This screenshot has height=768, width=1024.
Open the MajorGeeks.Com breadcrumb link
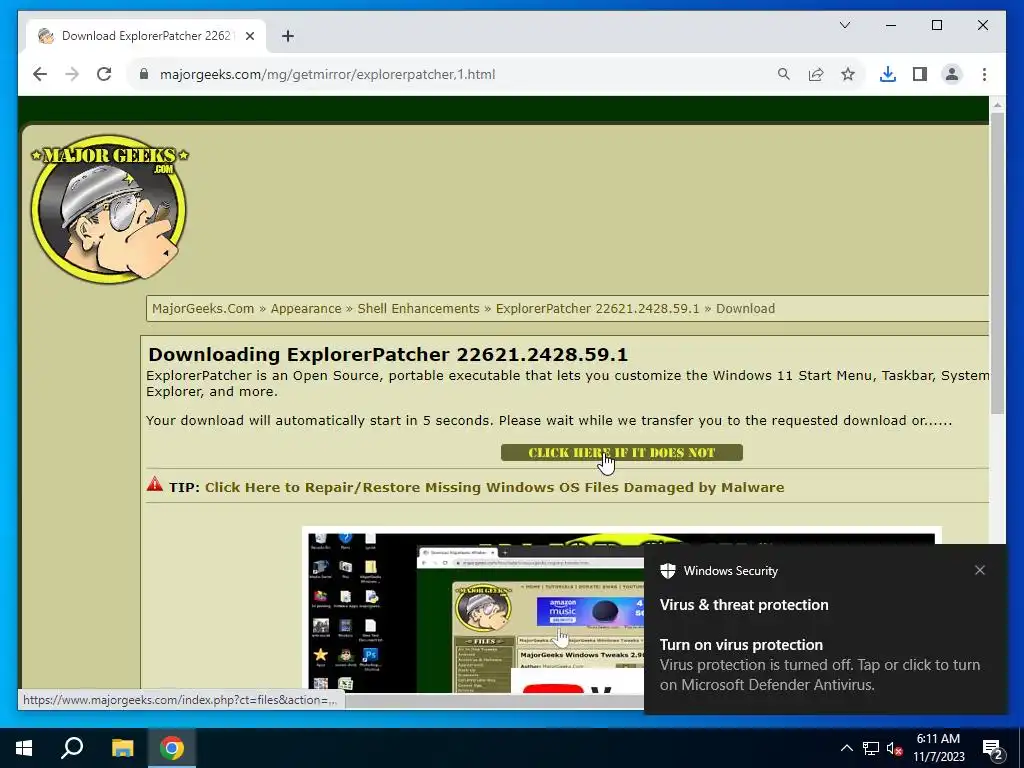pos(203,309)
